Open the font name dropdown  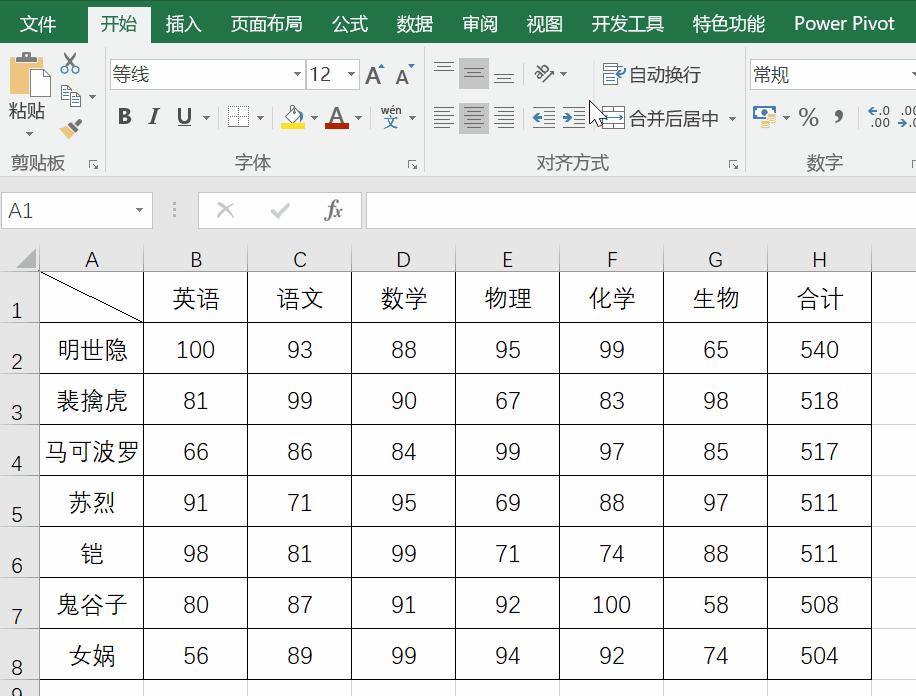click(x=295, y=74)
